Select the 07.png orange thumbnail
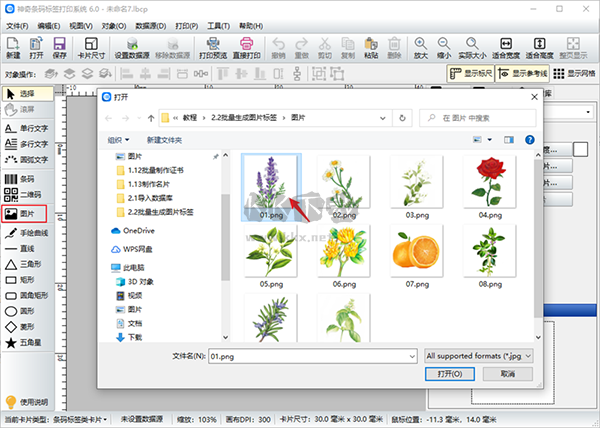 click(417, 251)
